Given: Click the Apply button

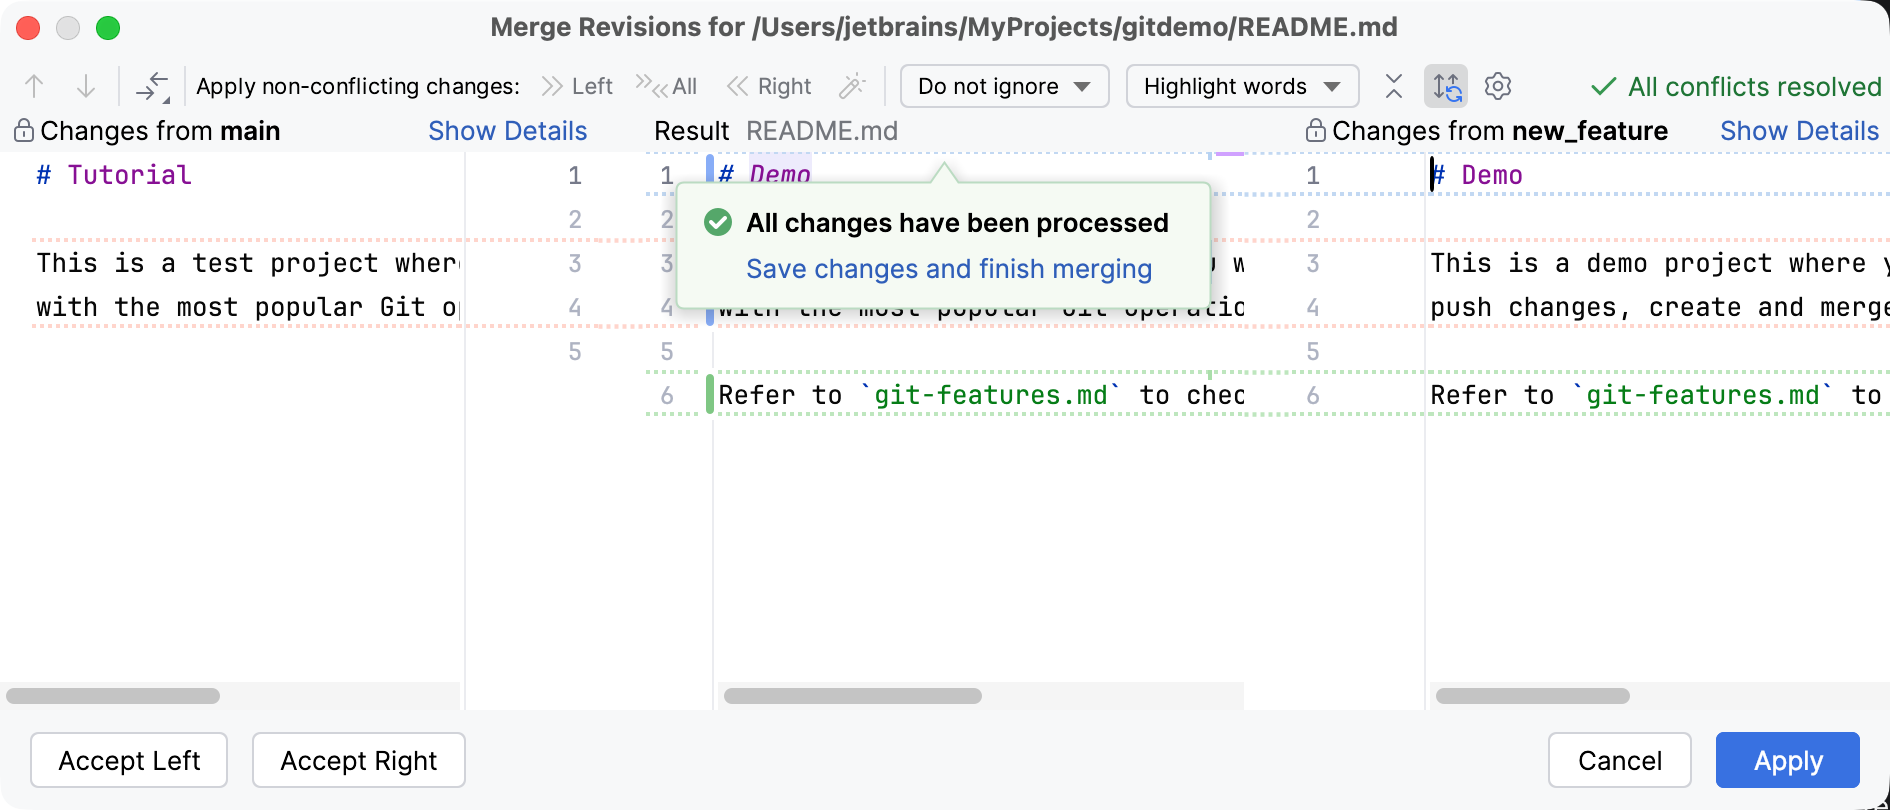Looking at the screenshot, I should (x=1787, y=761).
